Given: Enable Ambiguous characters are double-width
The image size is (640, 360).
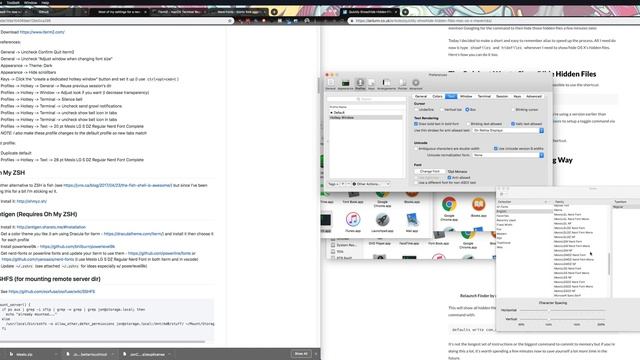Looking at the screenshot, I should [x=416, y=149].
